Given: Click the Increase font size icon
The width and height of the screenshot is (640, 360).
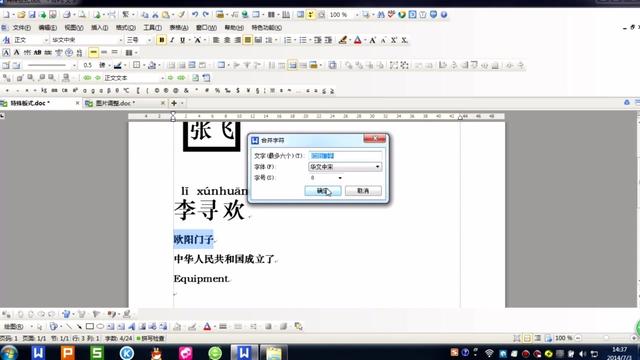Looking at the screenshot, I should click(x=372, y=40).
